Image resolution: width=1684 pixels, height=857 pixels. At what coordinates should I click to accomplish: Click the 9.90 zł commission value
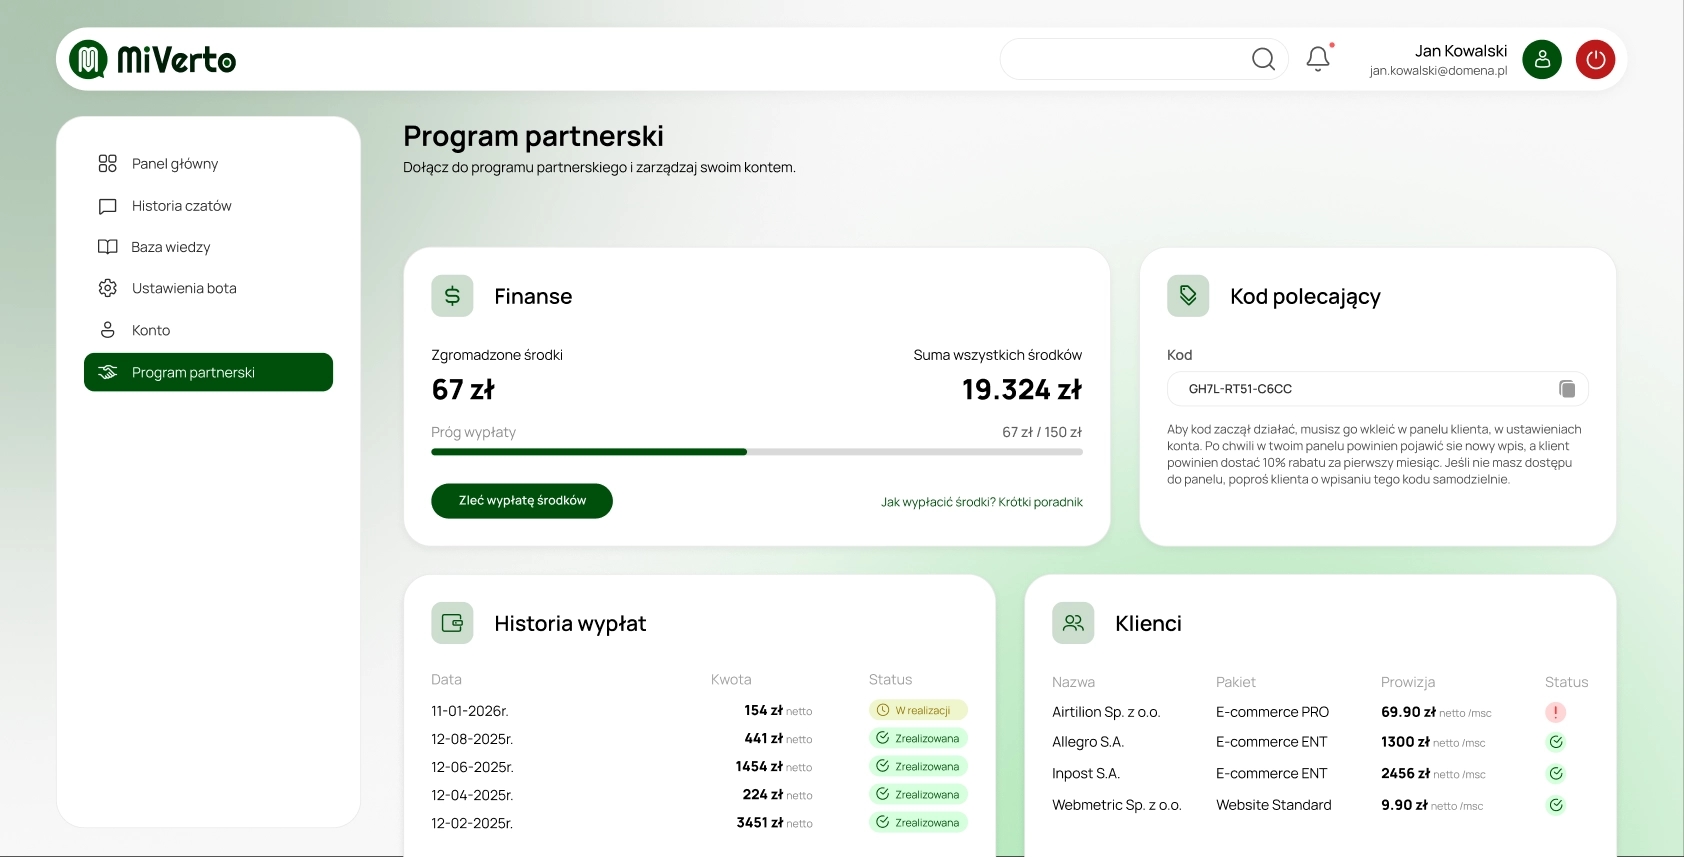(x=1404, y=805)
